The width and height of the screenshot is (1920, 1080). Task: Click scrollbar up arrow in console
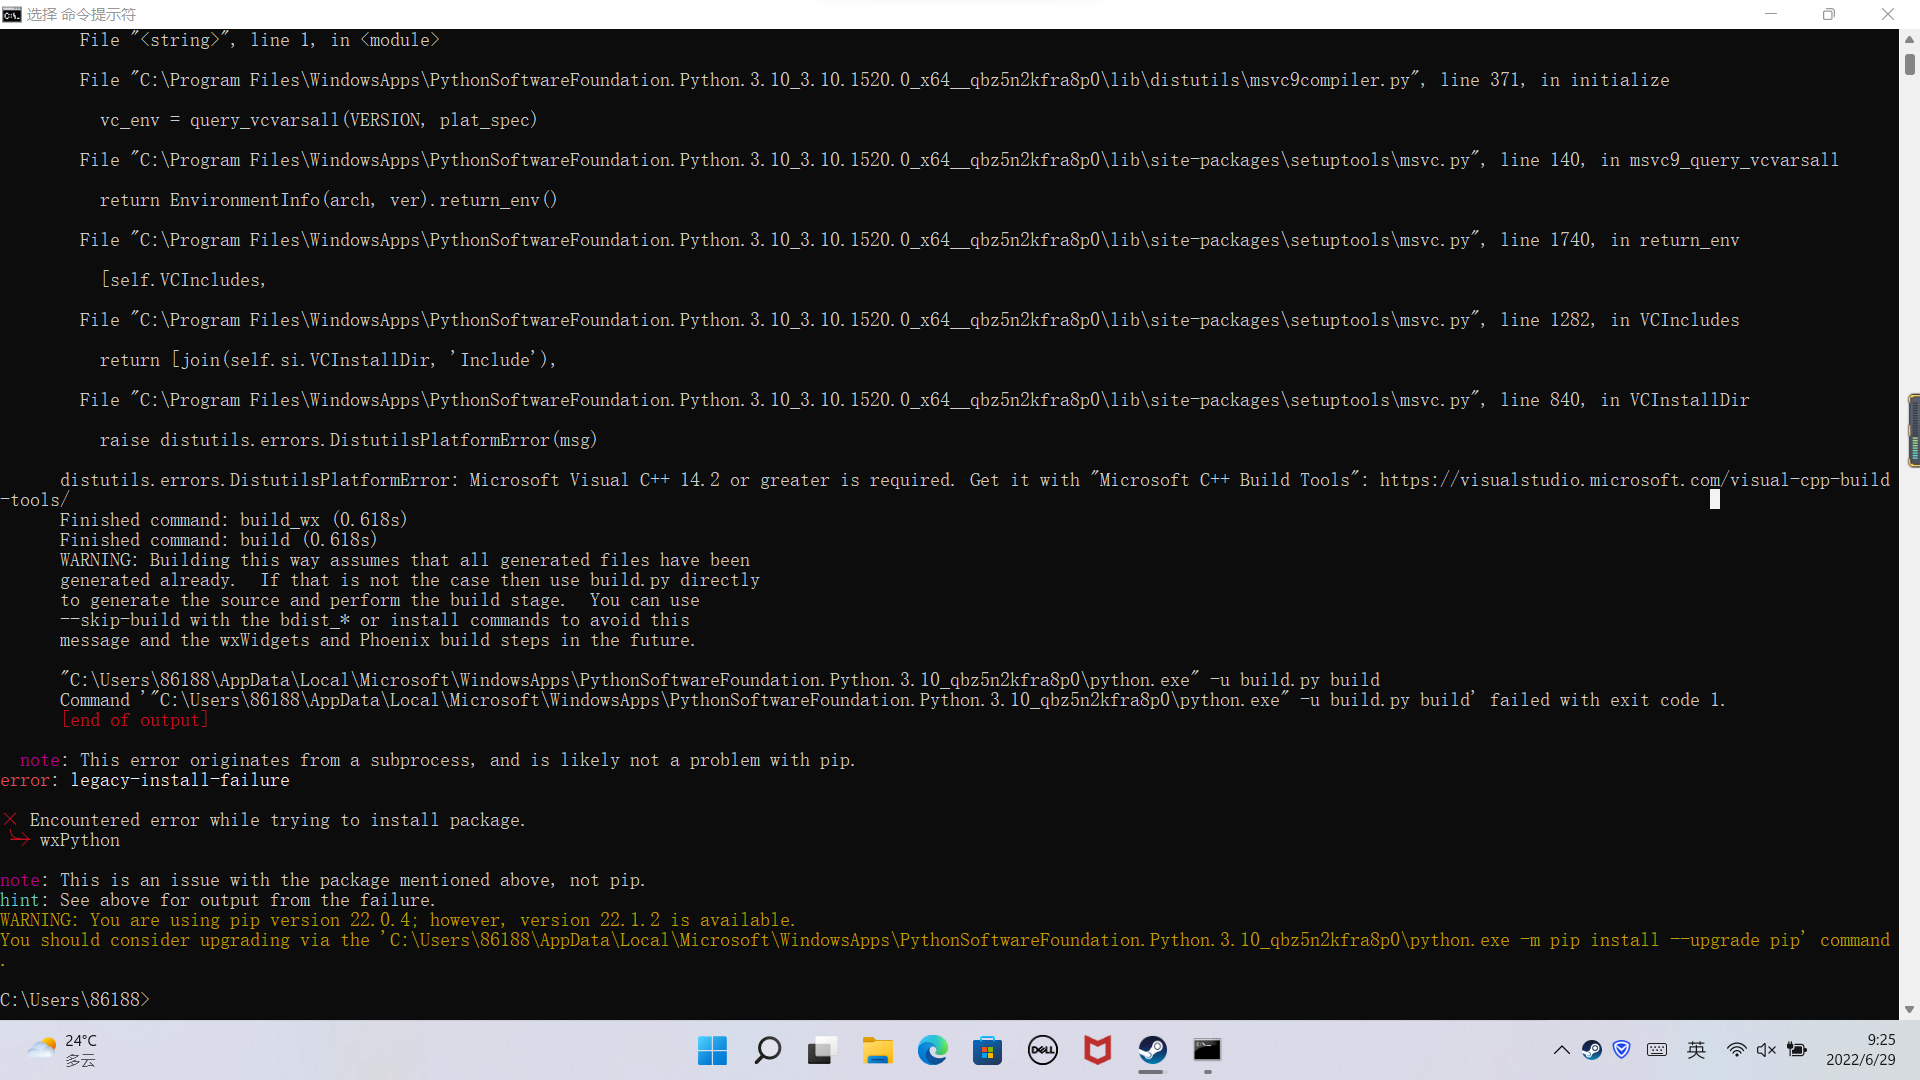point(1909,39)
